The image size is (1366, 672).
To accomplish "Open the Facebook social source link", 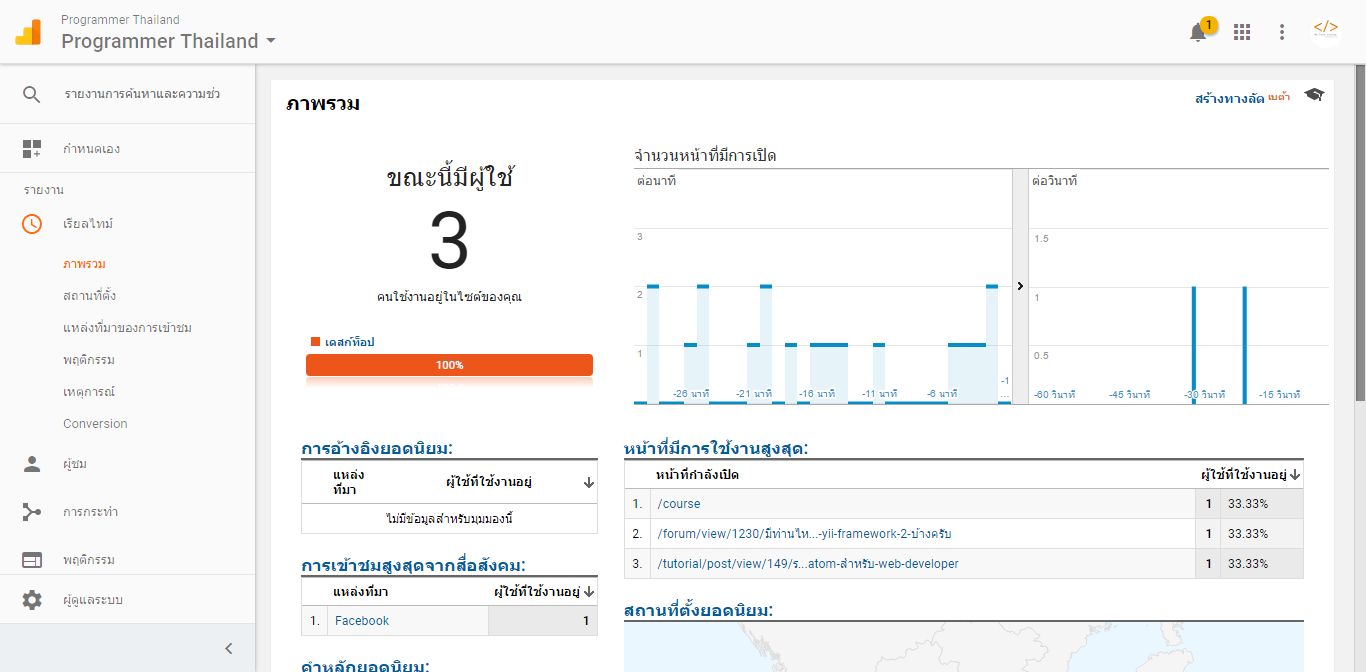I will (x=362, y=621).
